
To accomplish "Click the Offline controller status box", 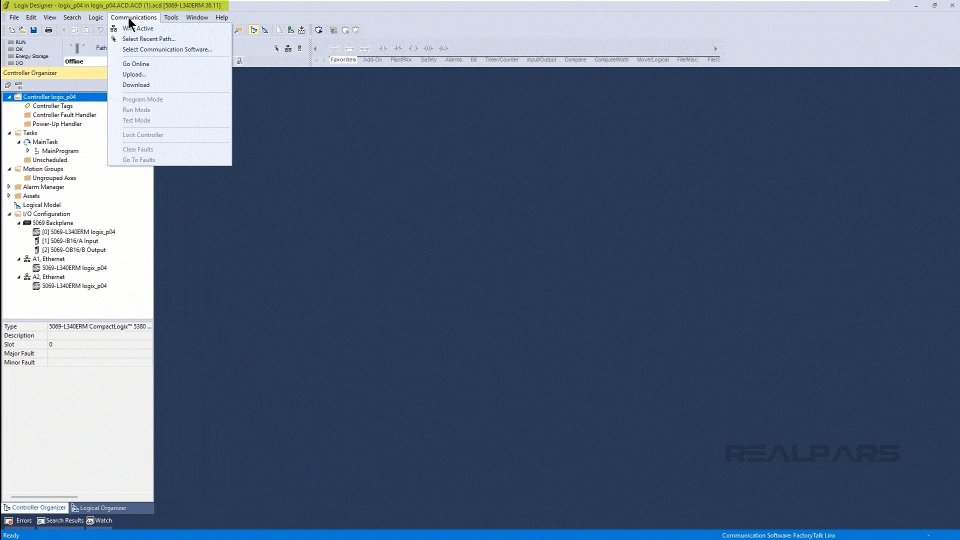I will 85,62.
